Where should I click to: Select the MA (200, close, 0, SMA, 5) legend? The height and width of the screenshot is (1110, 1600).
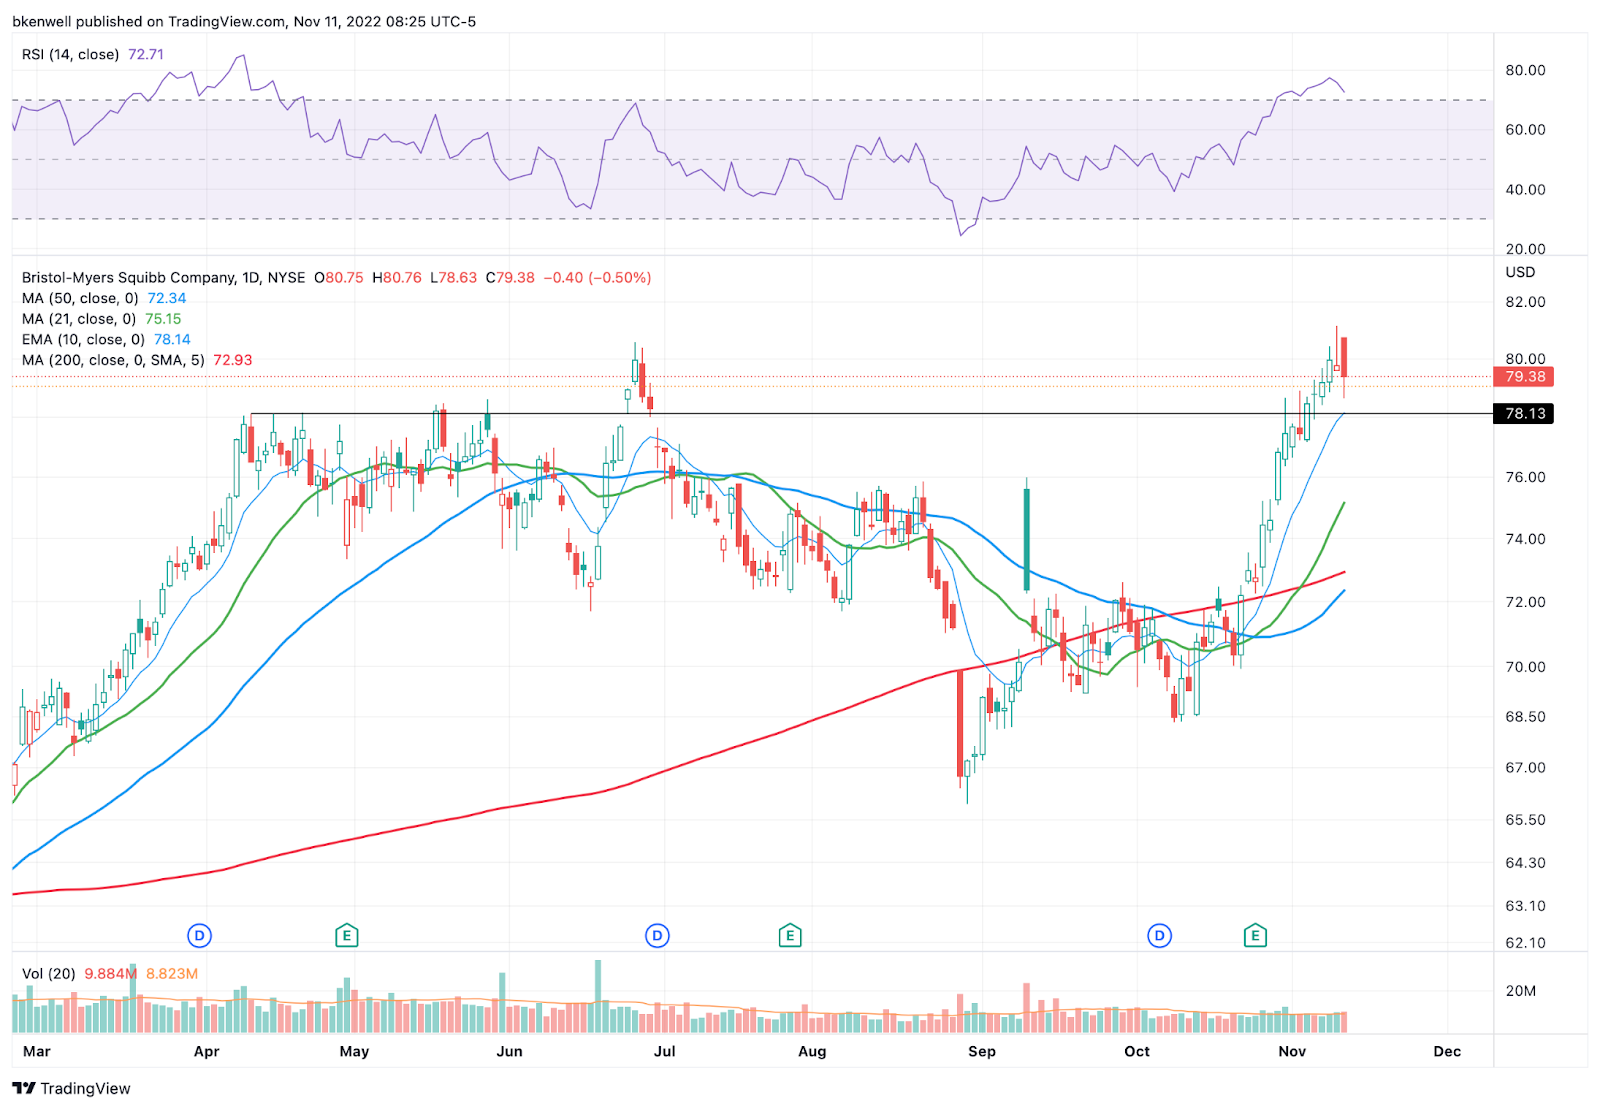[x=113, y=360]
